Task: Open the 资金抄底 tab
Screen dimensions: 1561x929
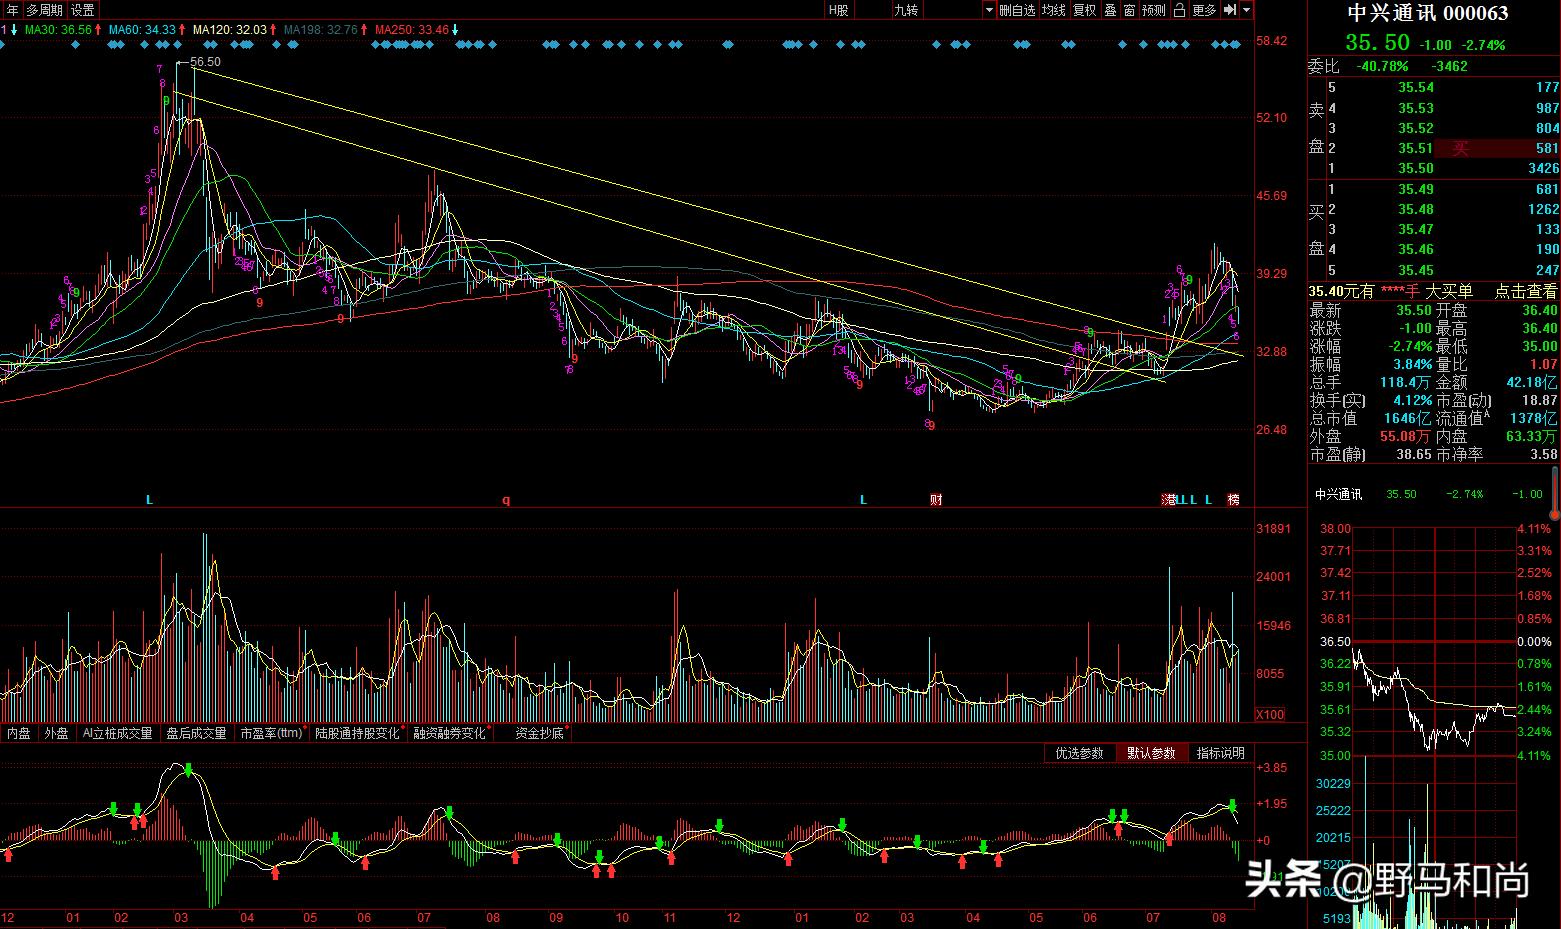Action: (540, 733)
